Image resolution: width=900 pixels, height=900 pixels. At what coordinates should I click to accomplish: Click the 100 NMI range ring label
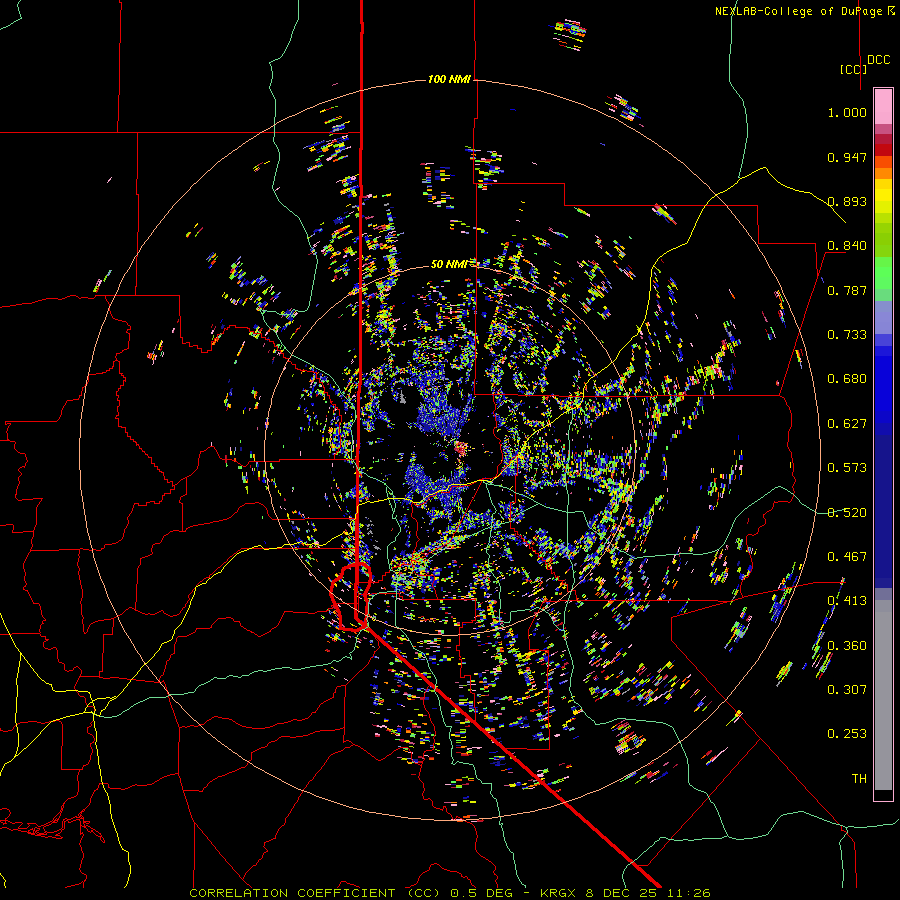point(449,79)
